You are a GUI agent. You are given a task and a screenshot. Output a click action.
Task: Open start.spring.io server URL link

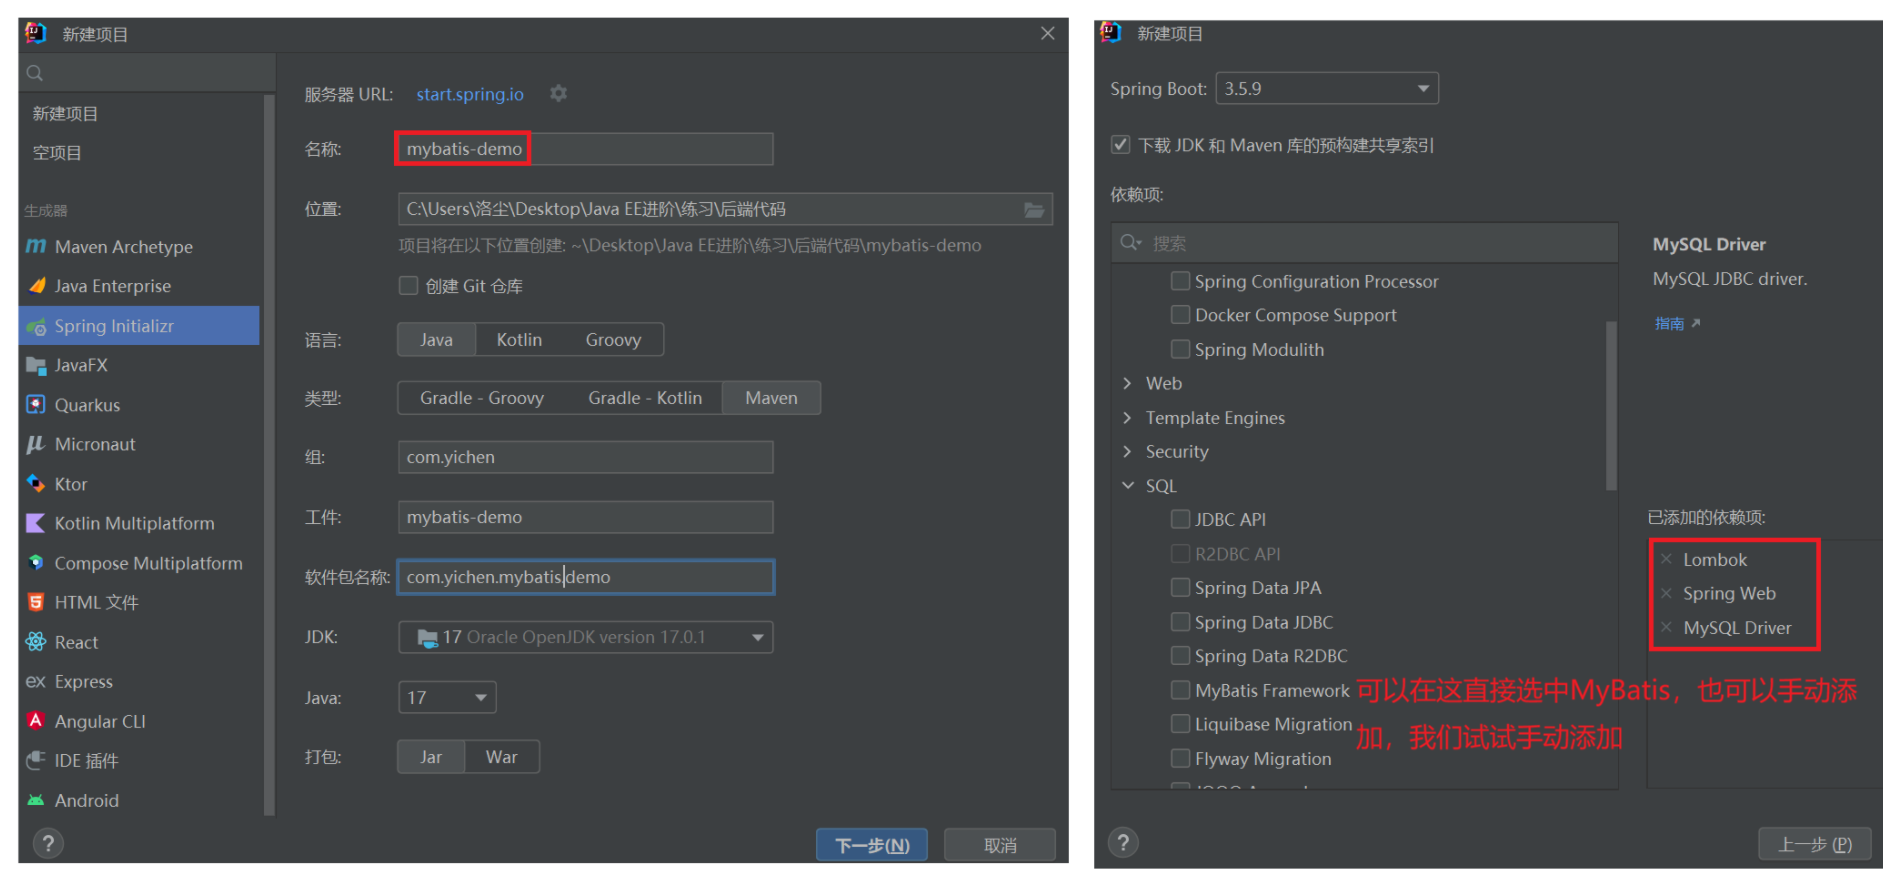(x=470, y=94)
